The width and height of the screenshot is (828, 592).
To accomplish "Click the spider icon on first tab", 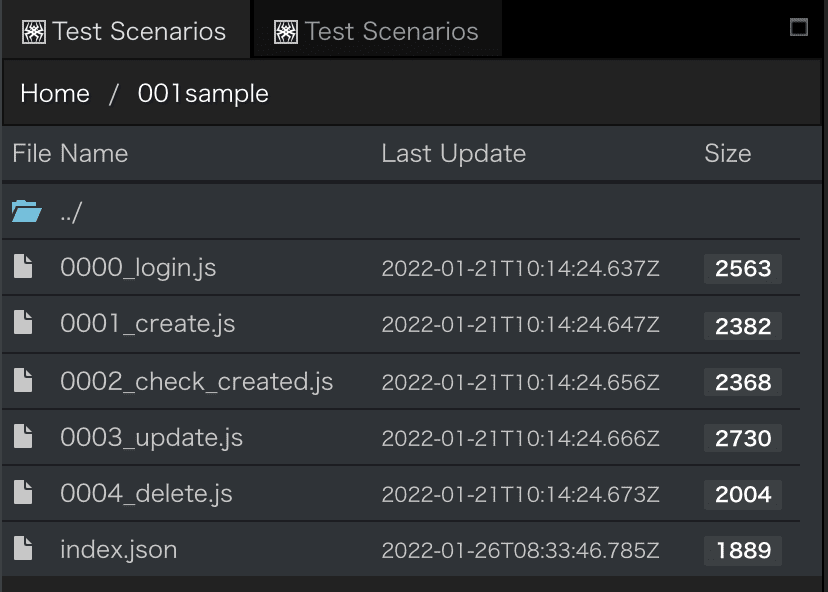I will pyautogui.click(x=34, y=32).
